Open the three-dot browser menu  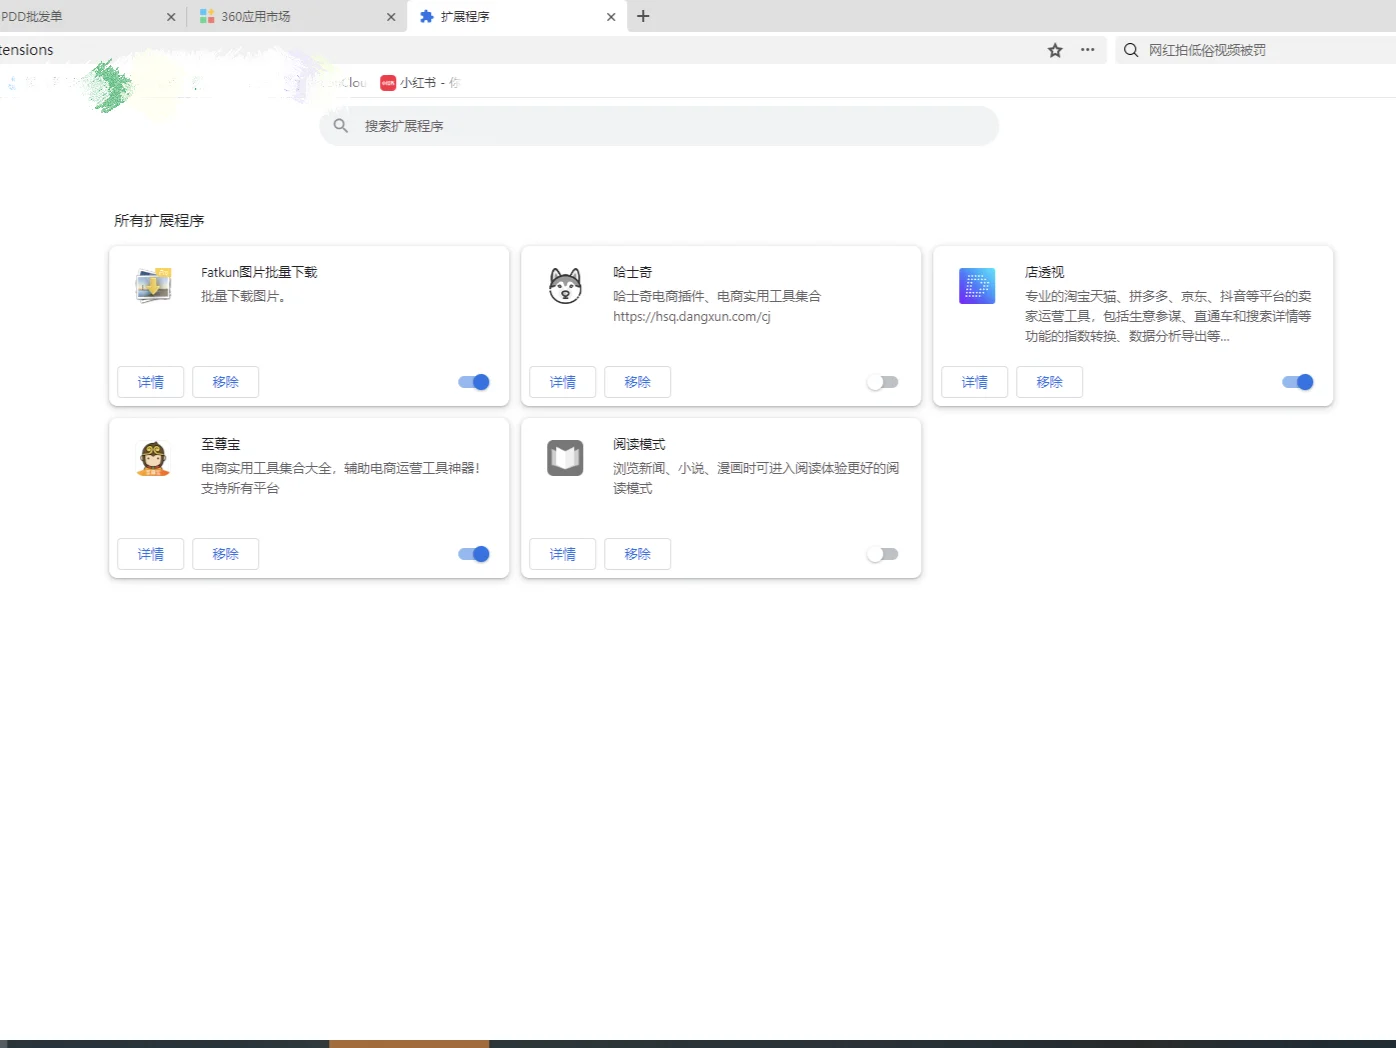point(1087,49)
